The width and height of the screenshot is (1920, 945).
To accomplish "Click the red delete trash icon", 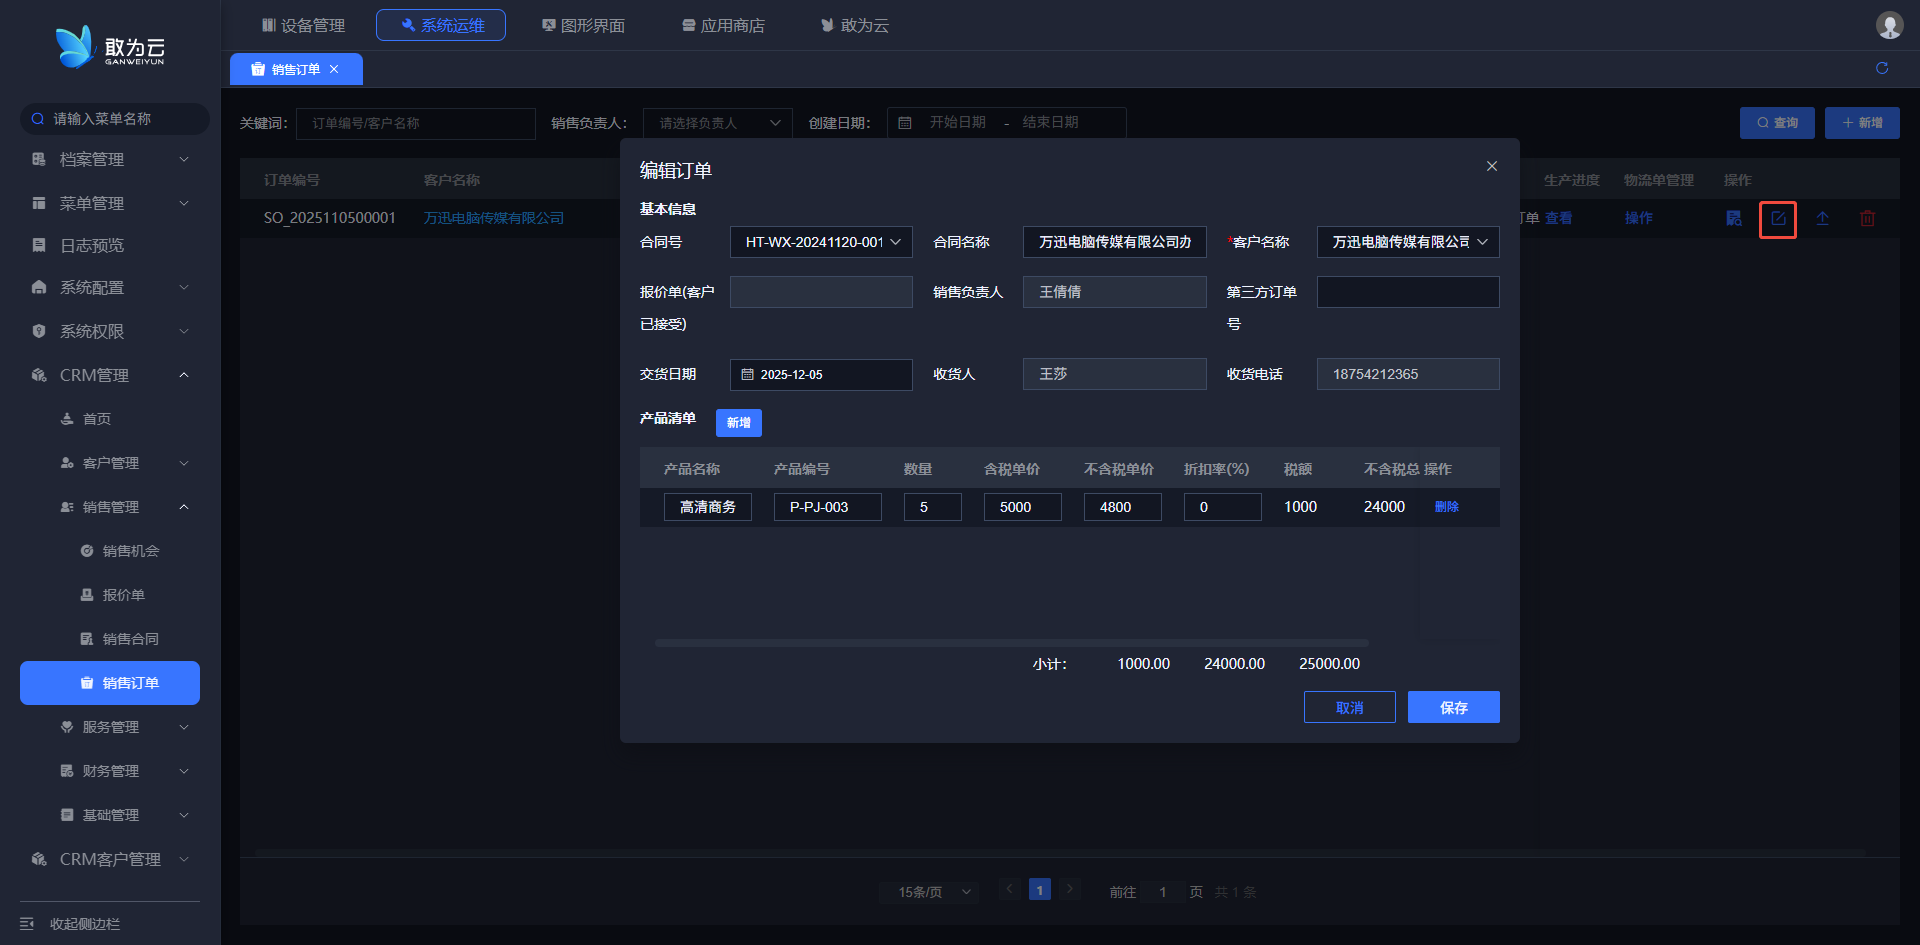I will (x=1867, y=219).
